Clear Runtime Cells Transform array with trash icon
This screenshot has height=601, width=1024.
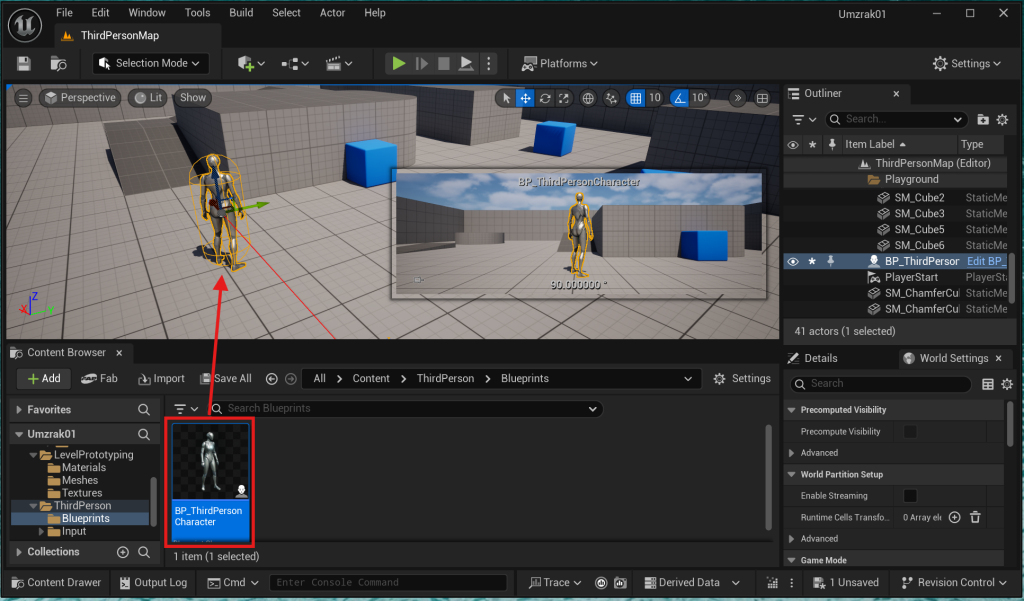click(x=975, y=517)
